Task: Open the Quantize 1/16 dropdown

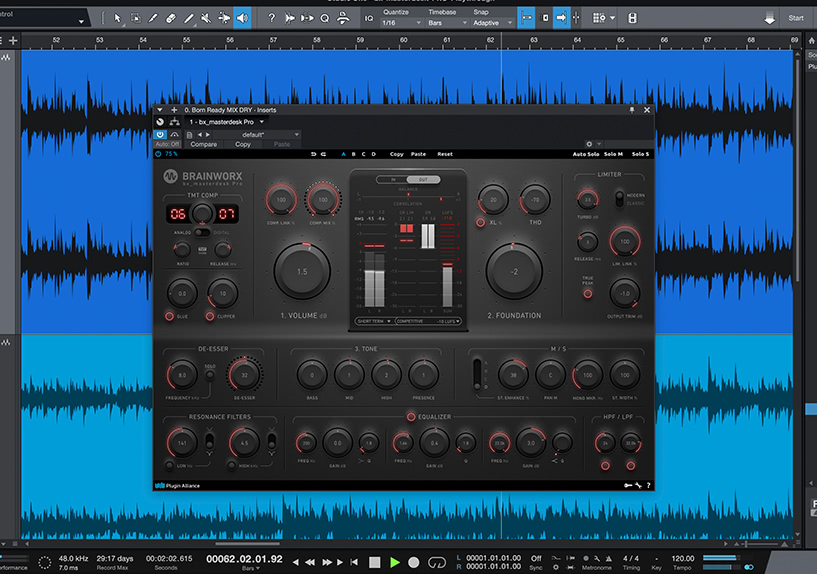Action: tap(401, 23)
